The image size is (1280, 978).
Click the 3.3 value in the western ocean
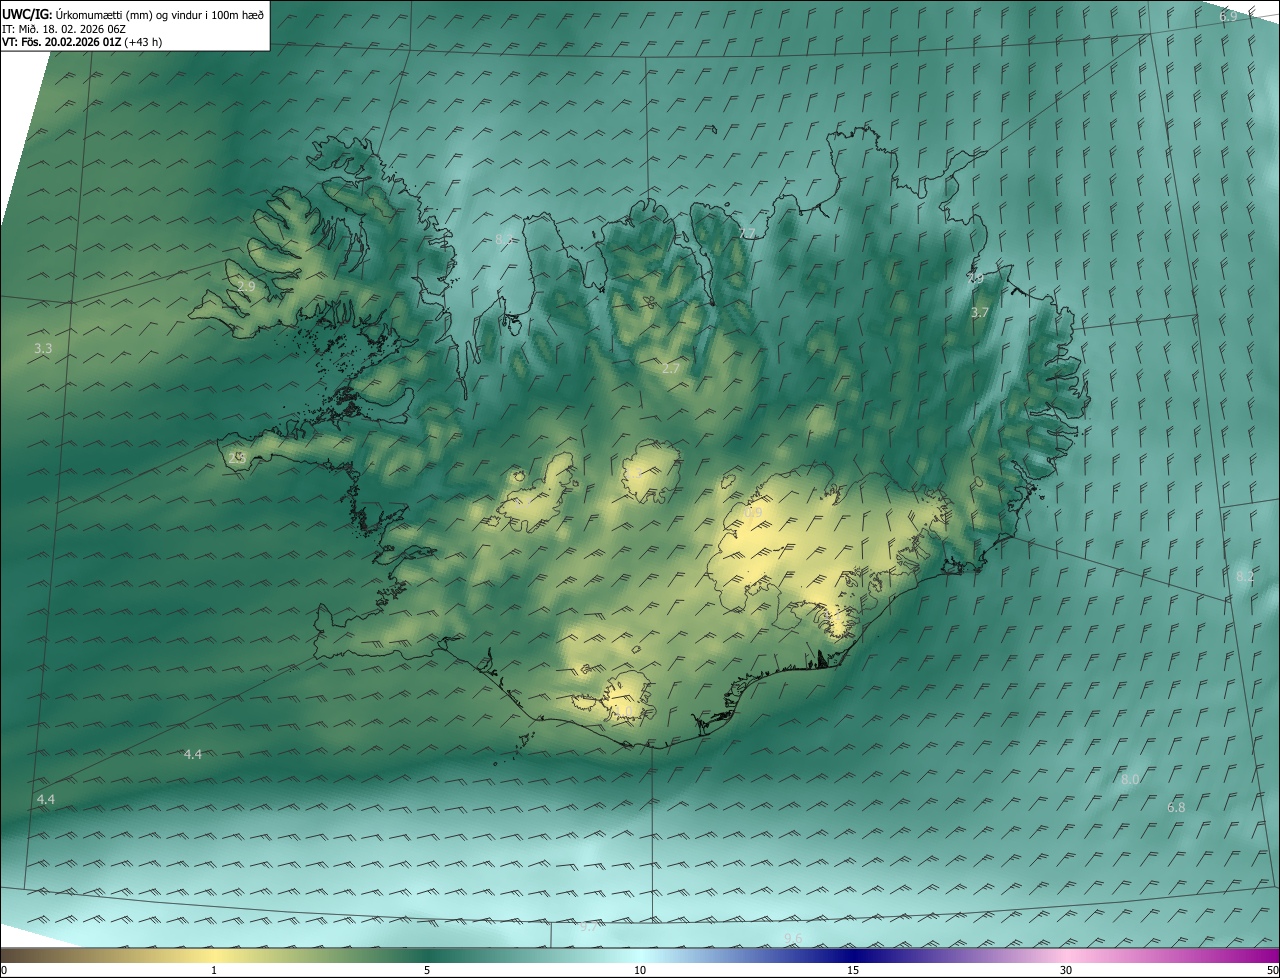coord(43,349)
